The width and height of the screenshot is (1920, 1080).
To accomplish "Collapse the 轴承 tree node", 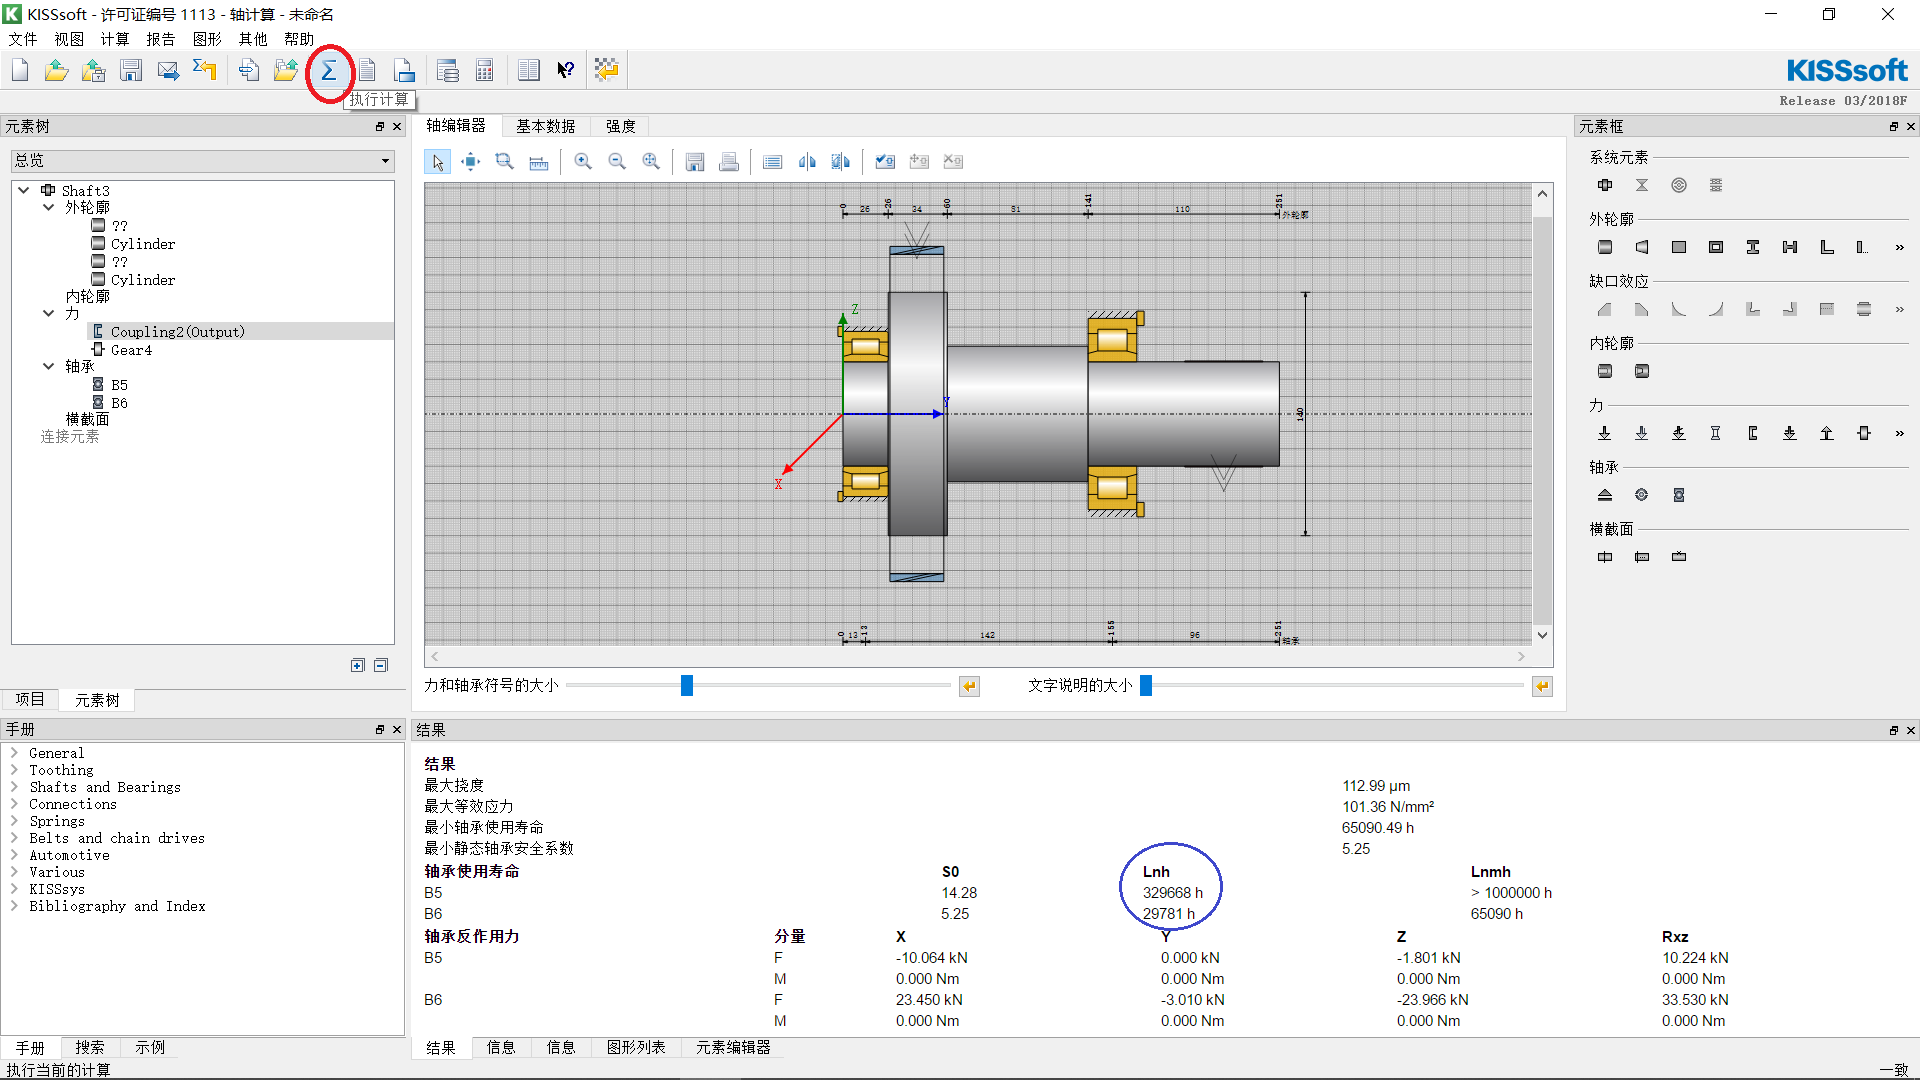I will click(x=48, y=366).
